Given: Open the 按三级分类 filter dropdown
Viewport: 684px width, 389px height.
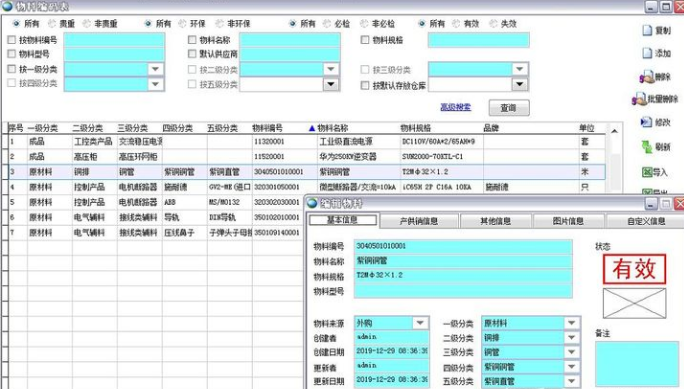Looking at the screenshot, I should pos(520,69).
